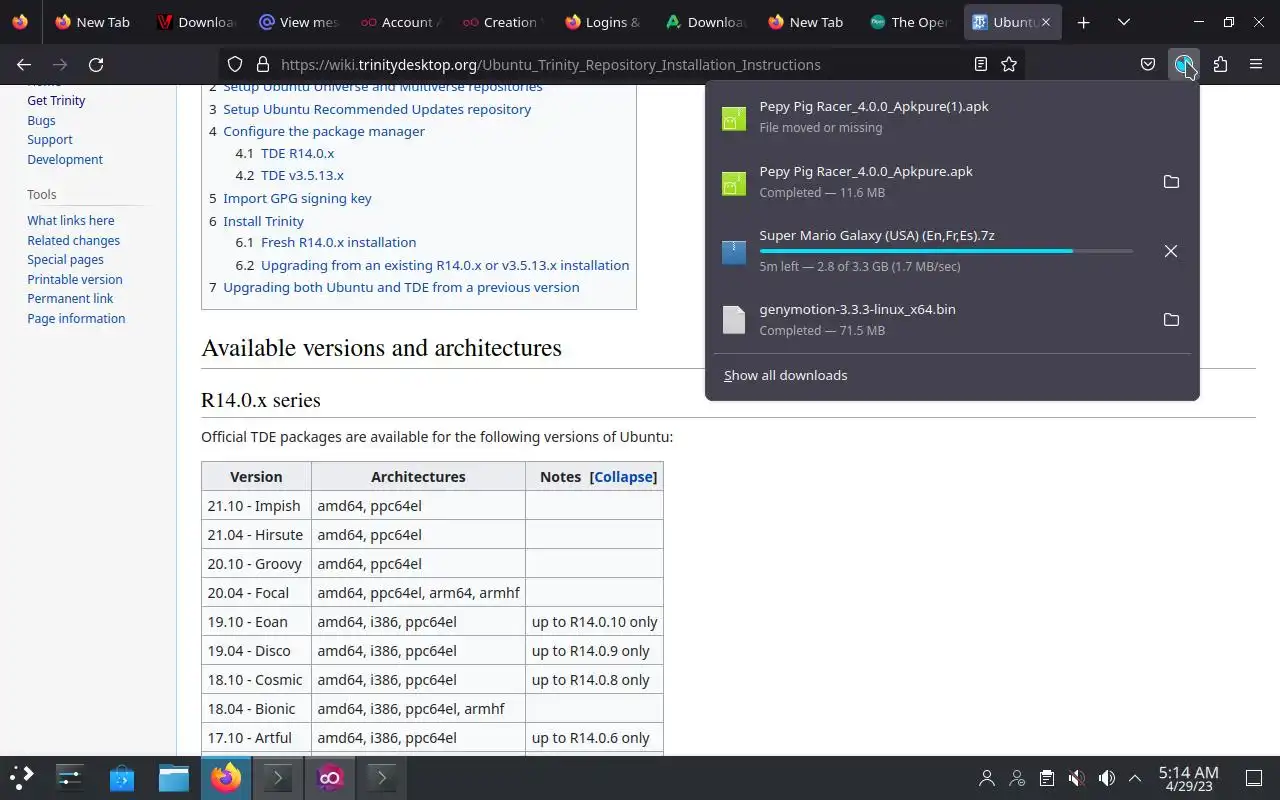1280x800 pixels.
Task: Collapse the Notes table column
Action: pyautogui.click(x=623, y=477)
